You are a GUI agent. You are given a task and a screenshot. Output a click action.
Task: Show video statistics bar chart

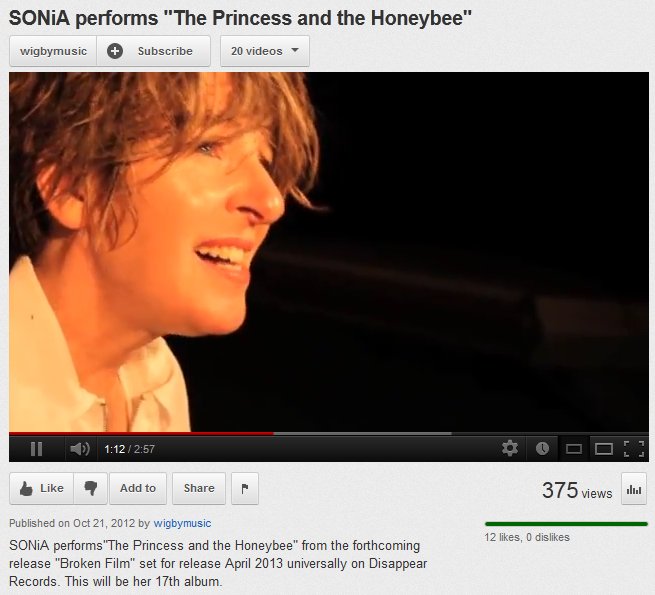634,489
